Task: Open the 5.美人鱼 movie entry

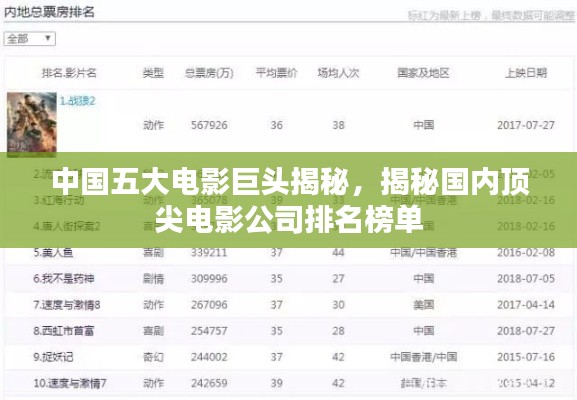Action: pos(53,253)
